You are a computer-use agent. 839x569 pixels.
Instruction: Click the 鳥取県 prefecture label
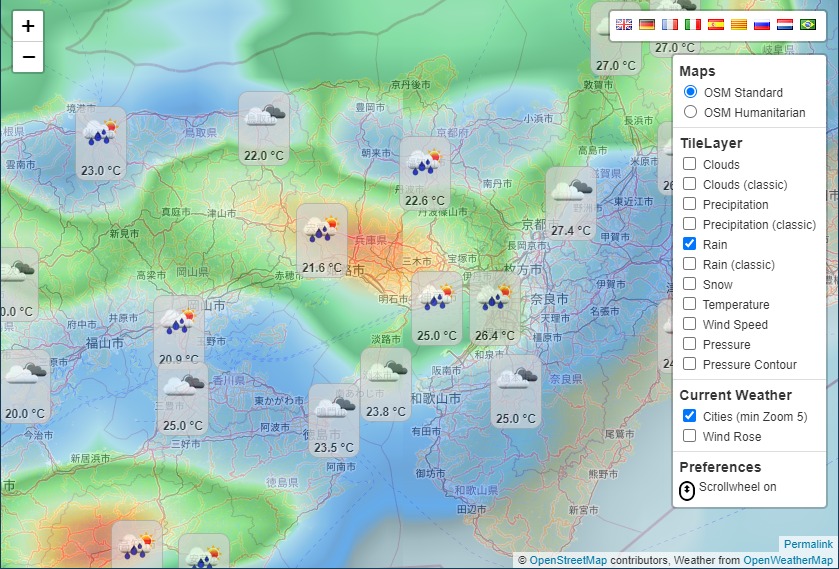click(x=201, y=132)
